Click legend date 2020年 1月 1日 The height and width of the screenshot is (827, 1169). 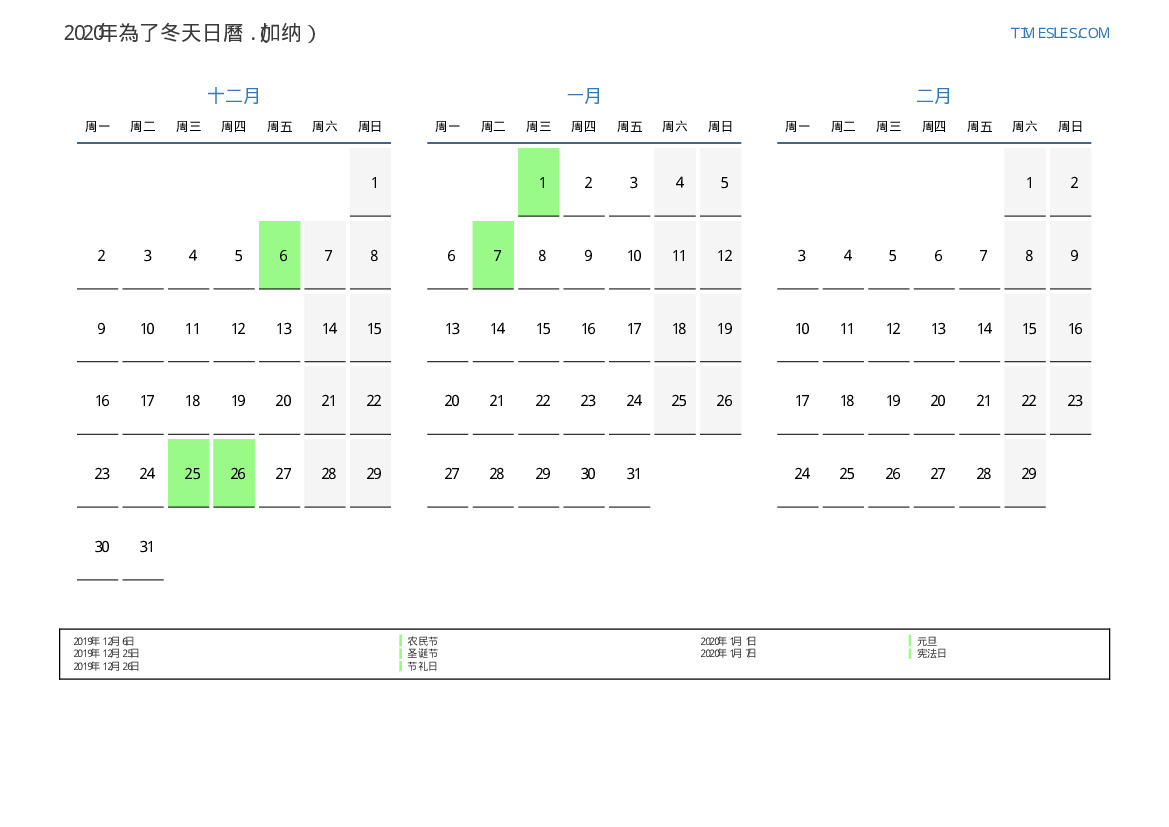(728, 641)
